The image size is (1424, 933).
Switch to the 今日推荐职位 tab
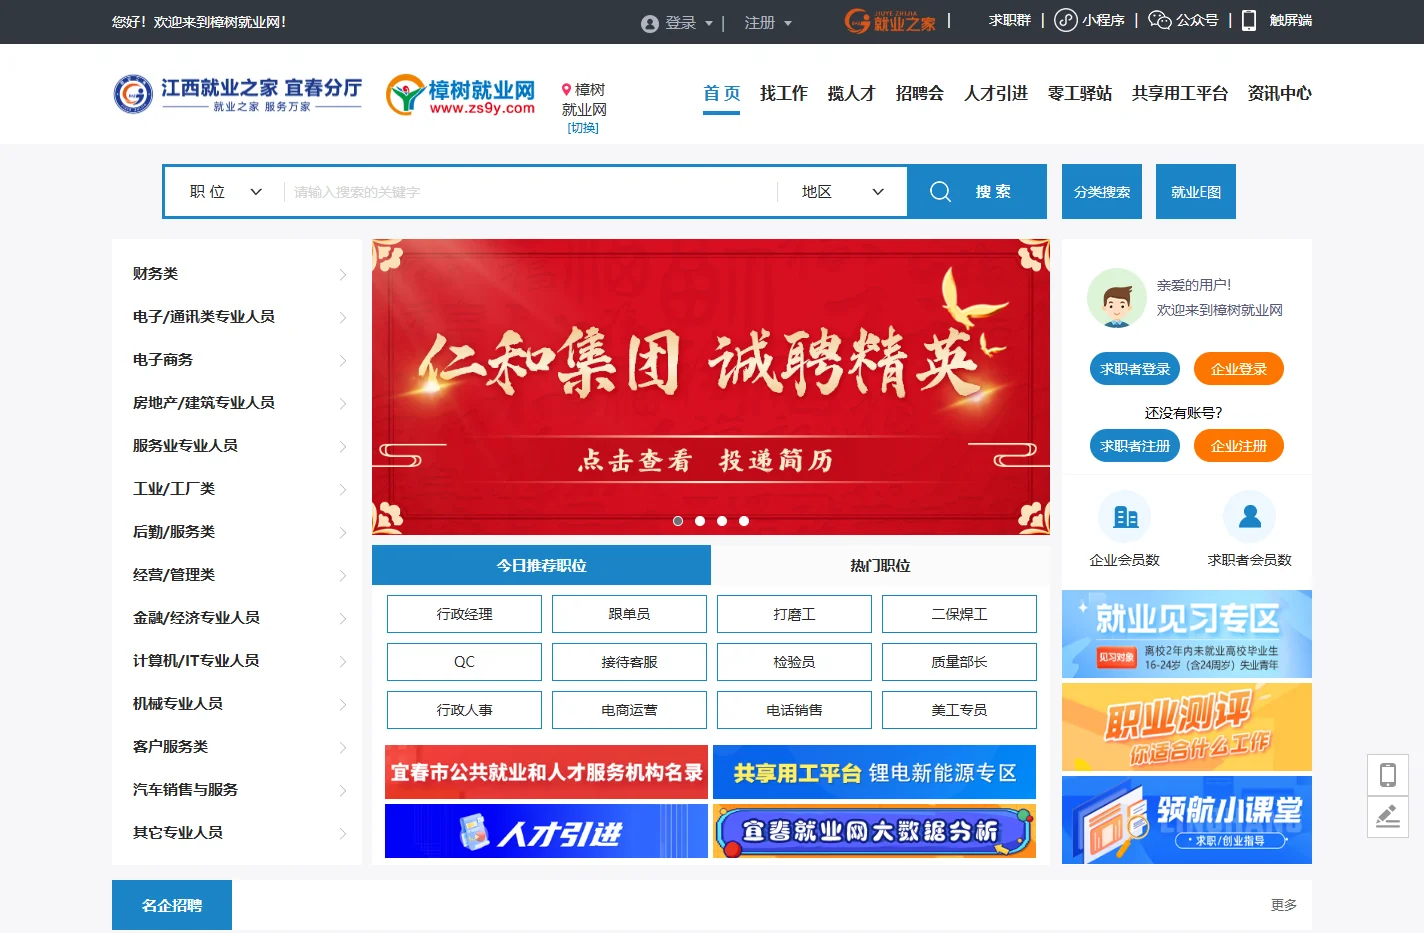(x=541, y=565)
